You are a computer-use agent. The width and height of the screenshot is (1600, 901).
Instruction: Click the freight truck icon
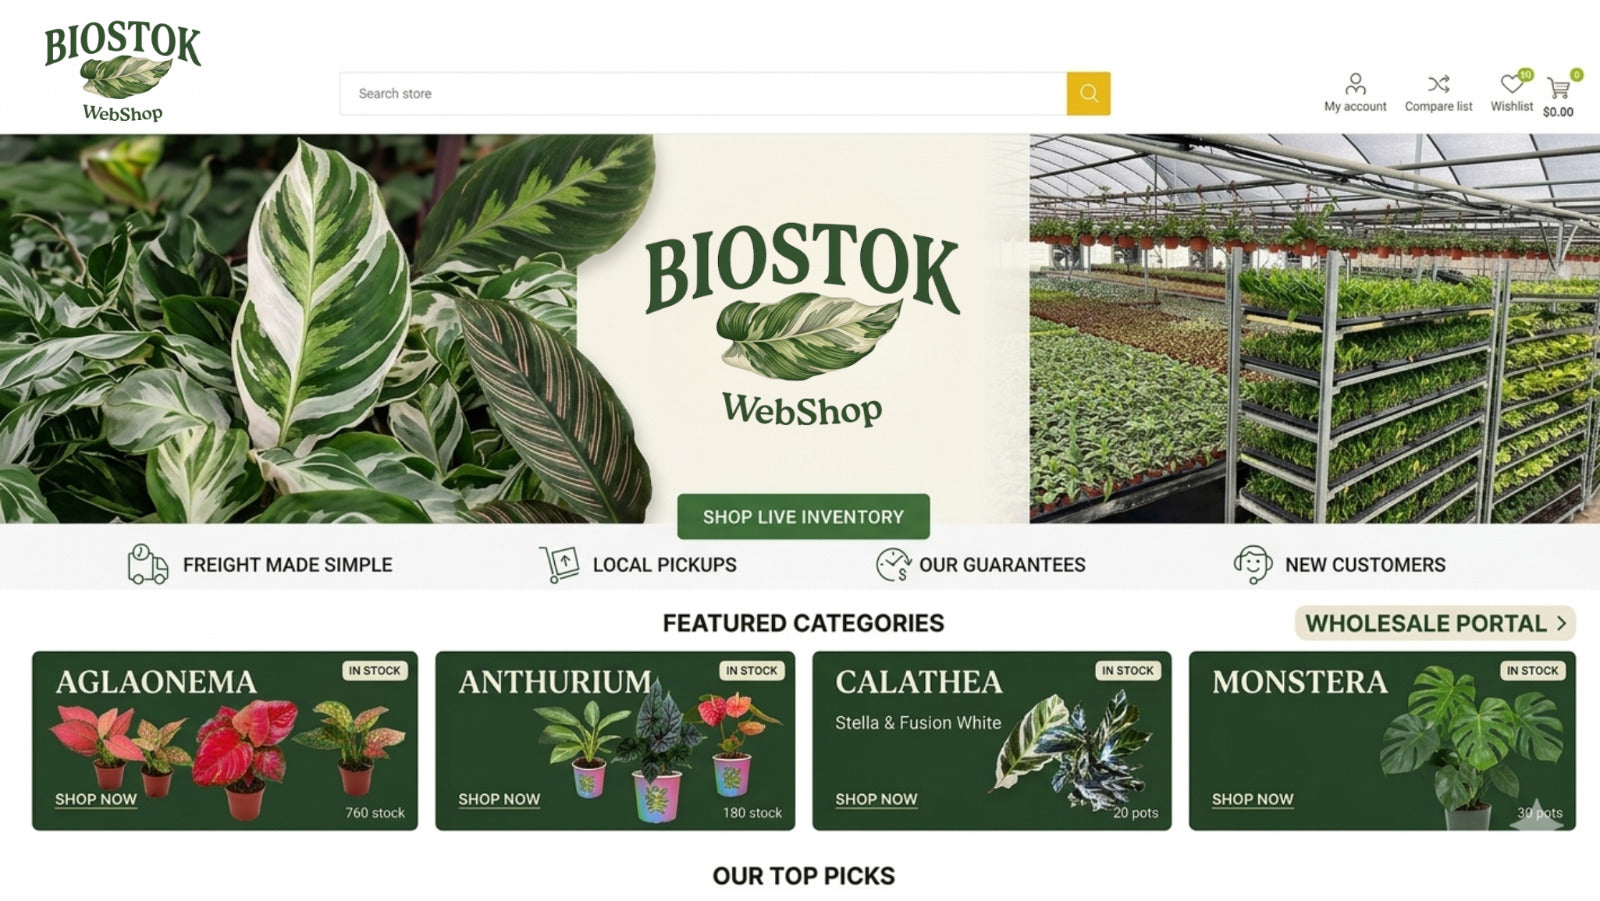pyautogui.click(x=147, y=564)
